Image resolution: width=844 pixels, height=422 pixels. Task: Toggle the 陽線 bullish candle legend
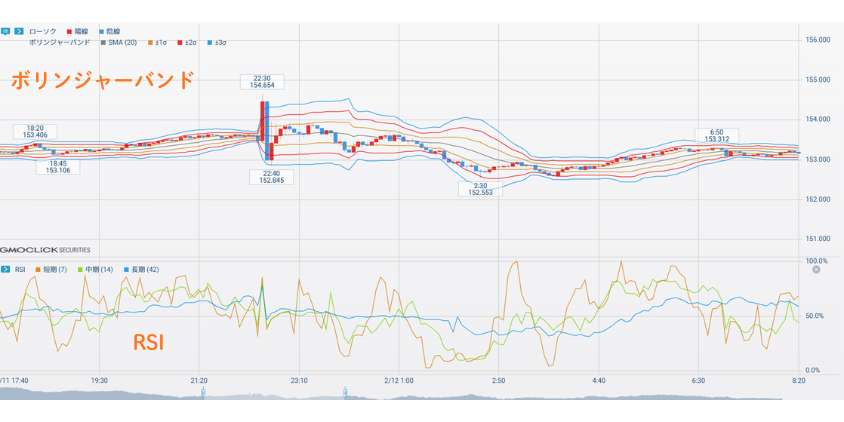pos(82,32)
